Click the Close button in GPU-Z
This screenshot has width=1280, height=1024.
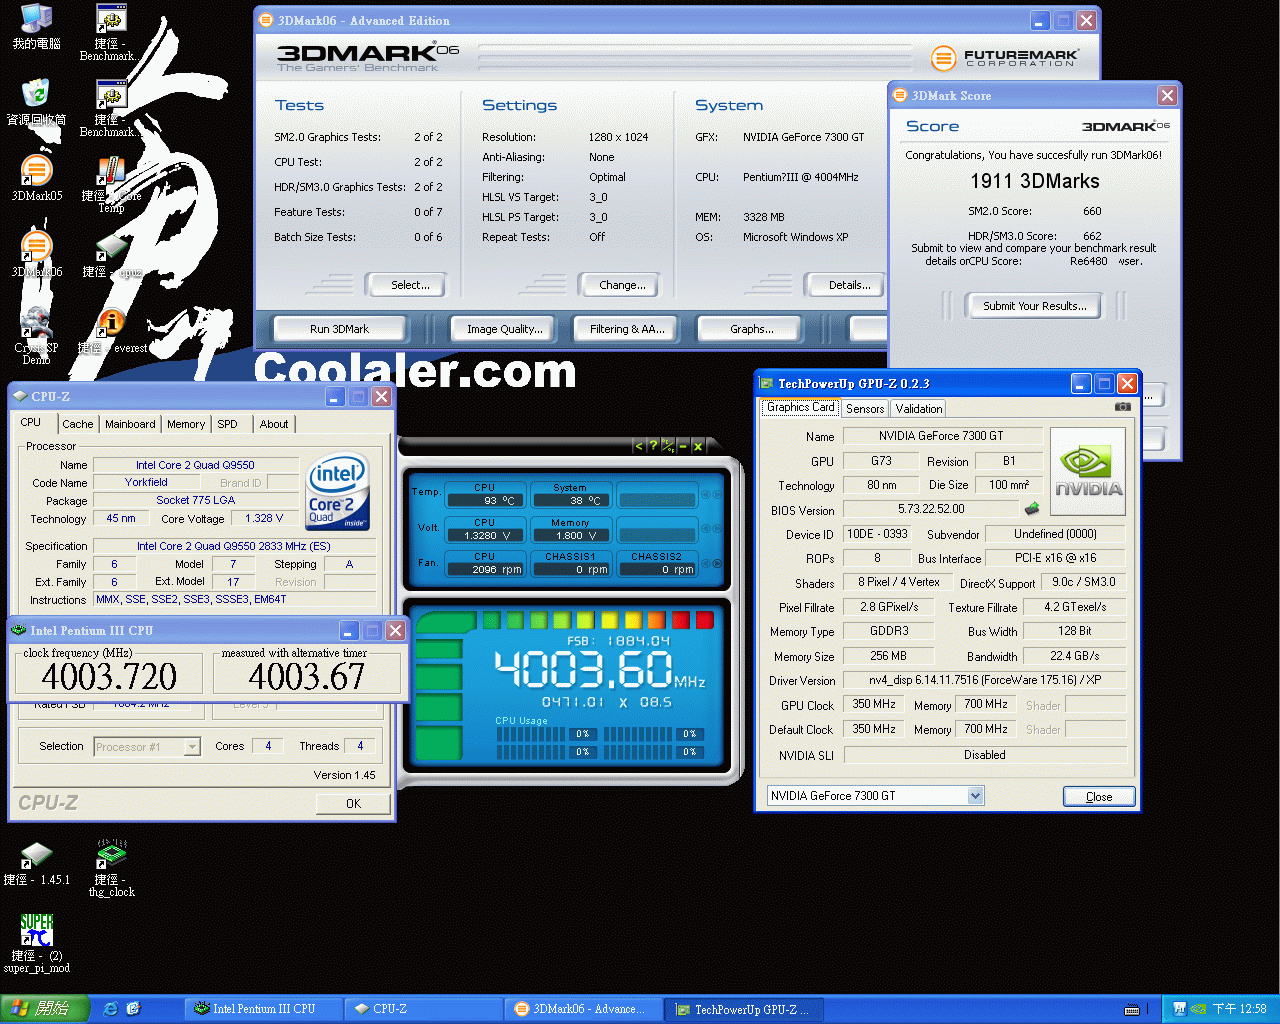coord(1099,797)
